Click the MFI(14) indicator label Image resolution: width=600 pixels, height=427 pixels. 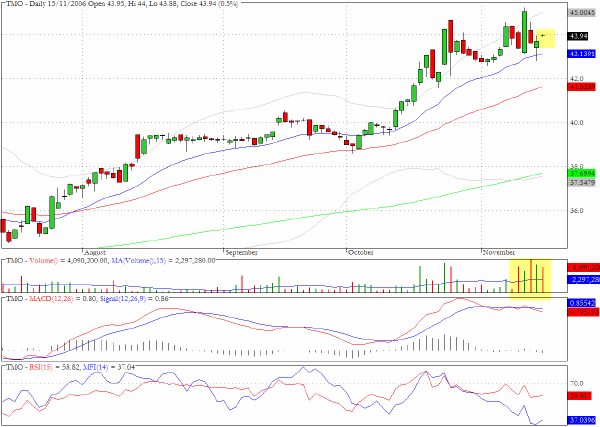[95, 367]
